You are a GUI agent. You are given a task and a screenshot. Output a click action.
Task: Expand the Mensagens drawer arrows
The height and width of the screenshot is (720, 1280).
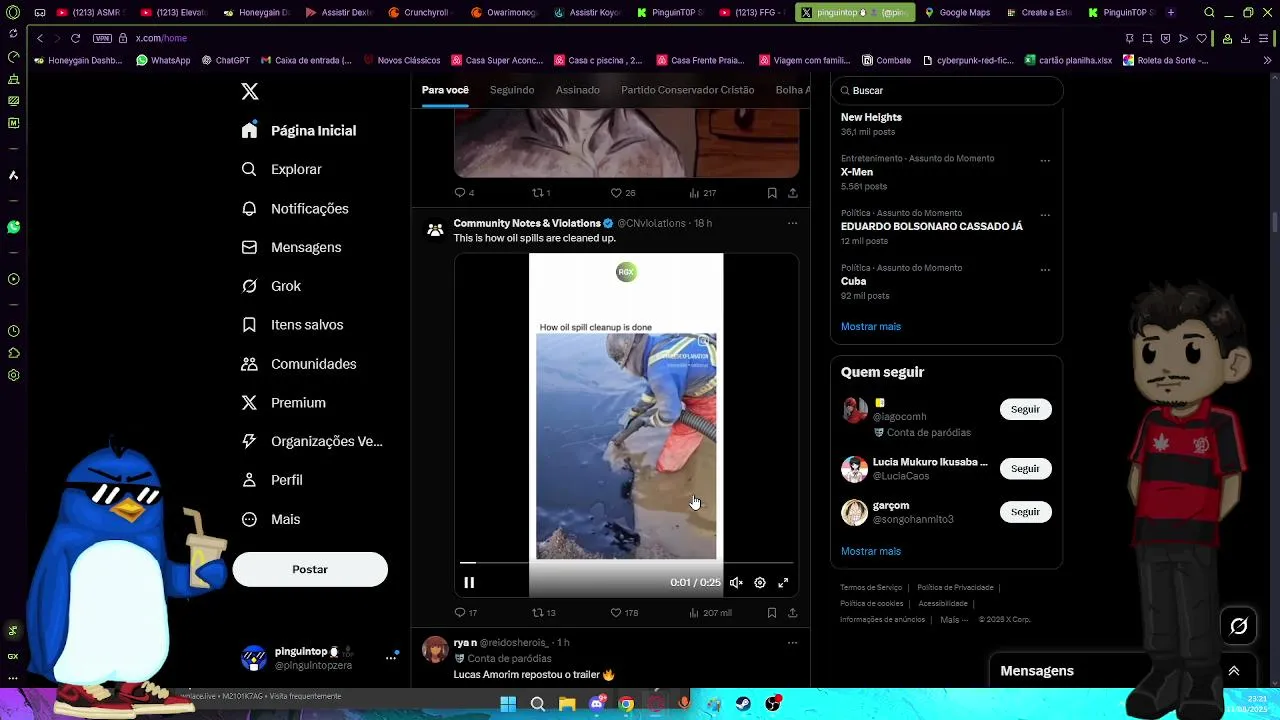click(1234, 671)
